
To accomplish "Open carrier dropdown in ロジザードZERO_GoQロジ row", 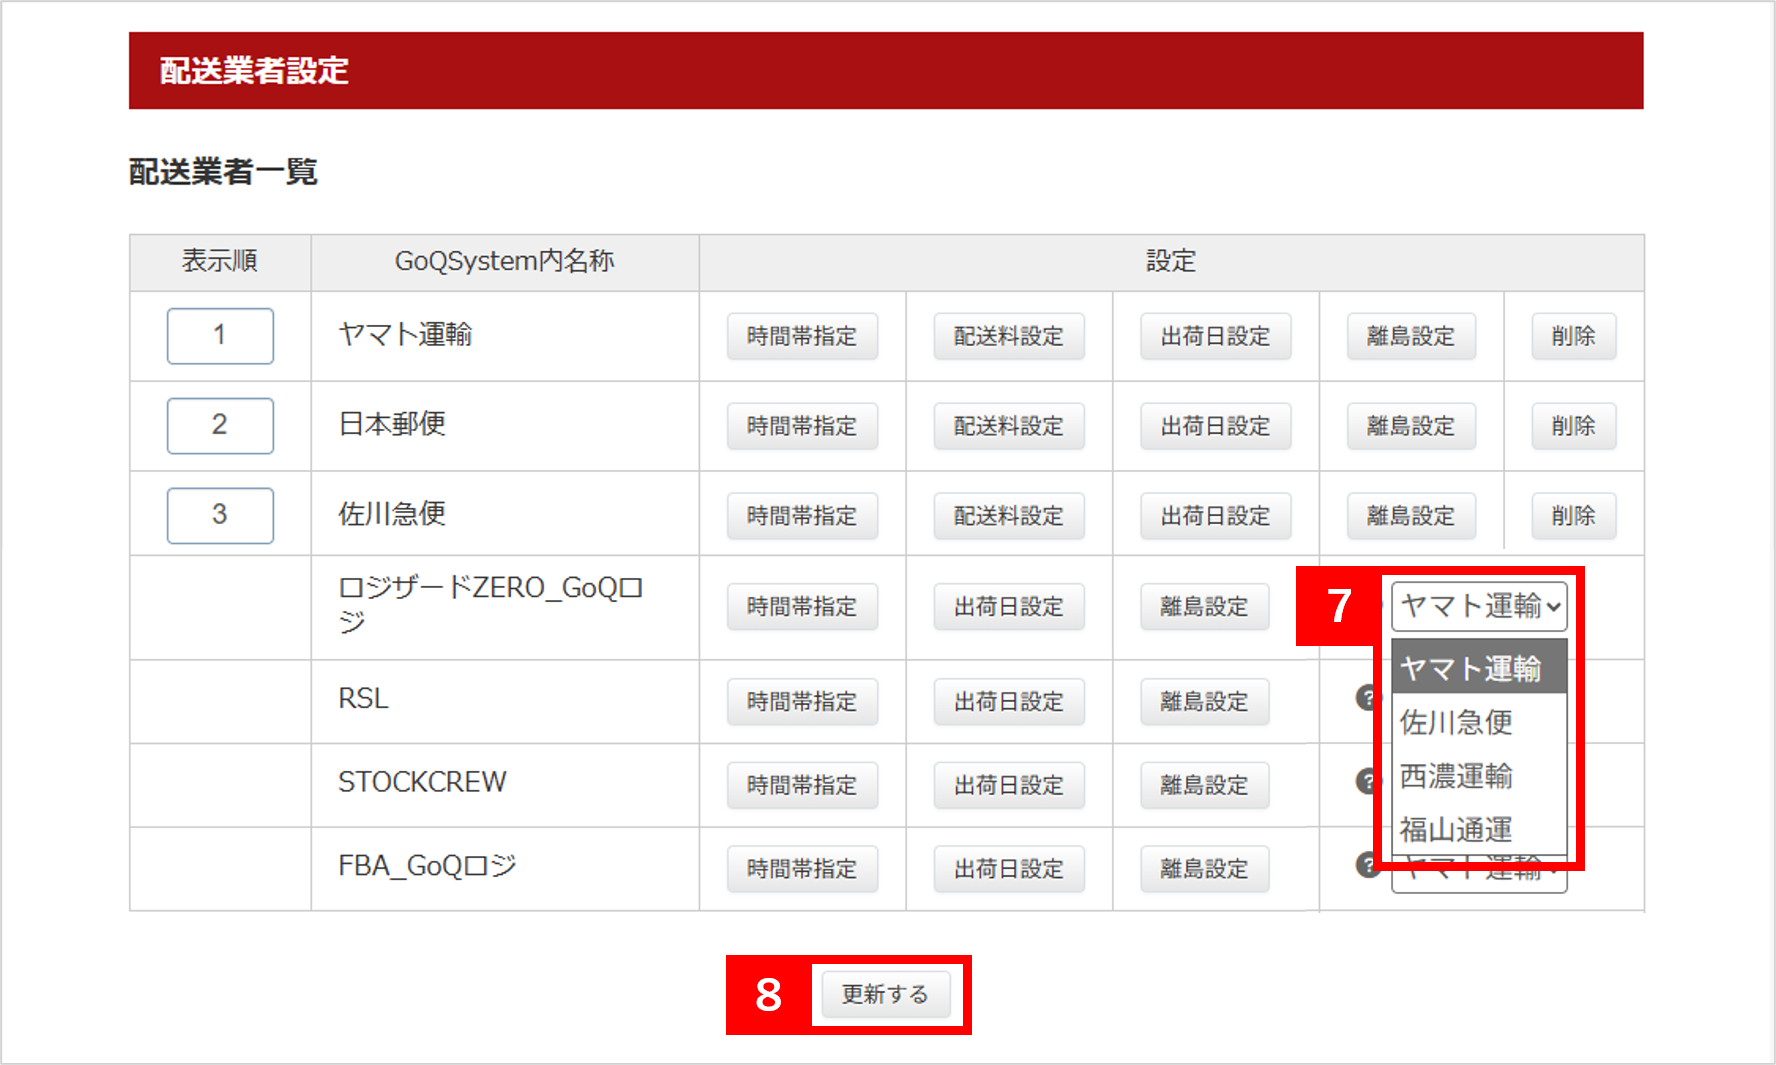I will click(x=1478, y=606).
